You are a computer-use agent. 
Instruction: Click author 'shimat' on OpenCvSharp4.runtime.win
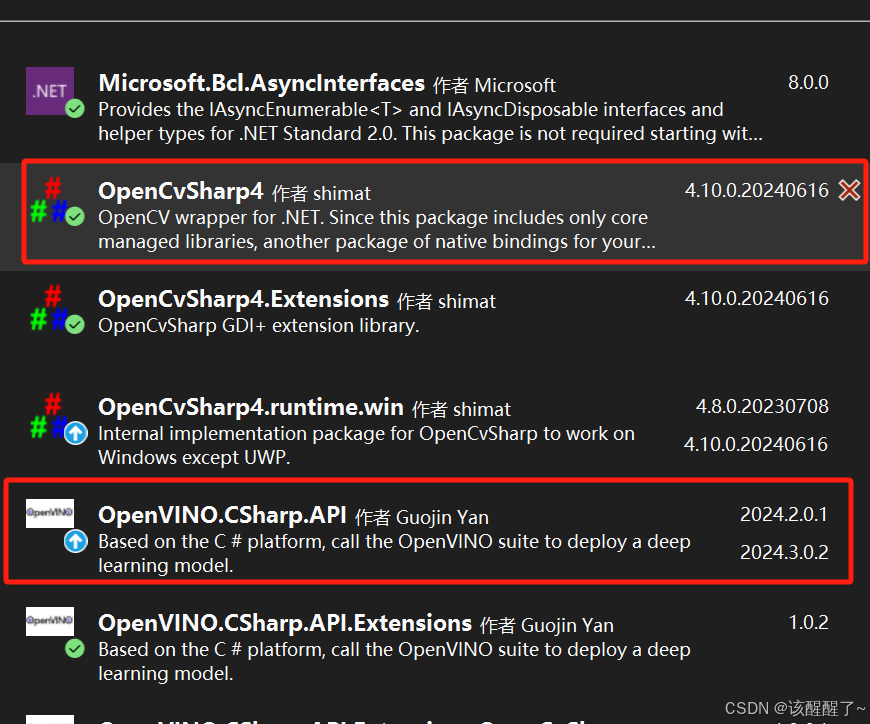coord(482,409)
